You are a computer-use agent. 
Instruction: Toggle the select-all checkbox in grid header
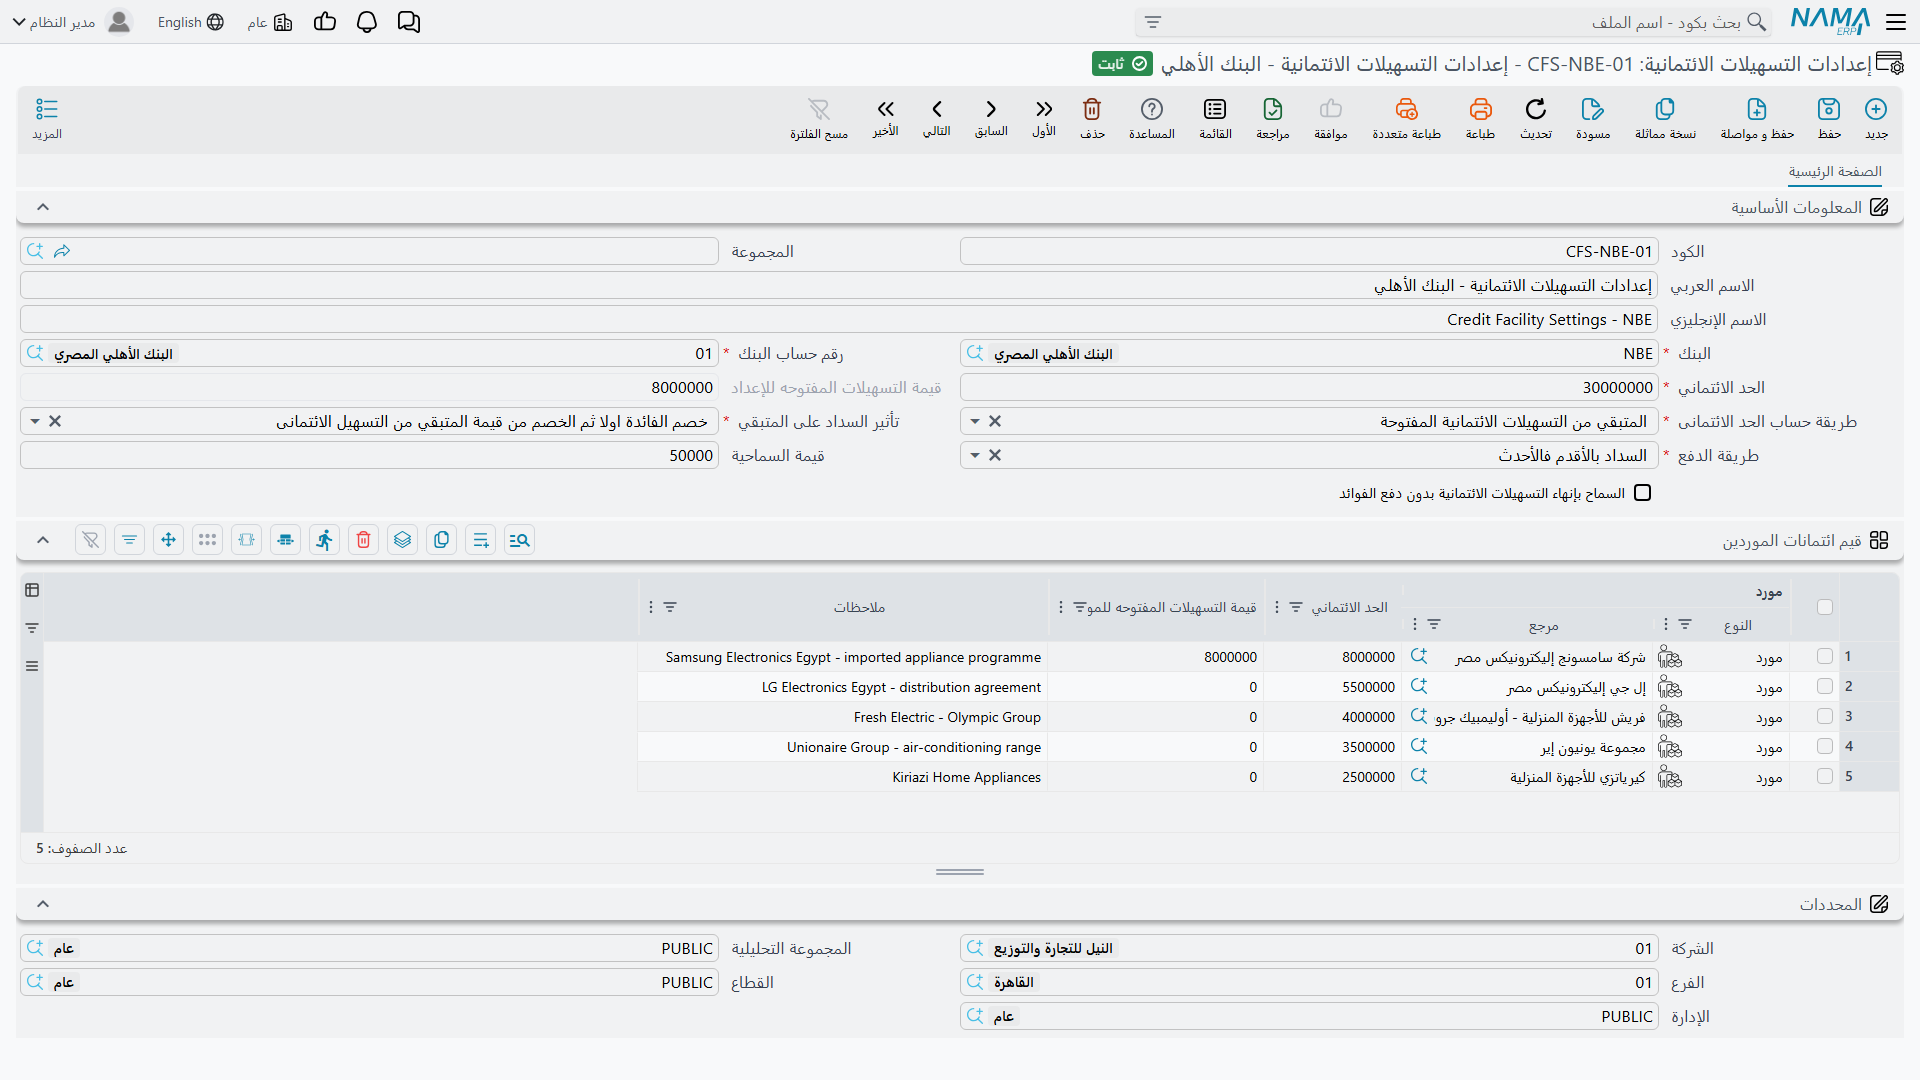click(1825, 607)
